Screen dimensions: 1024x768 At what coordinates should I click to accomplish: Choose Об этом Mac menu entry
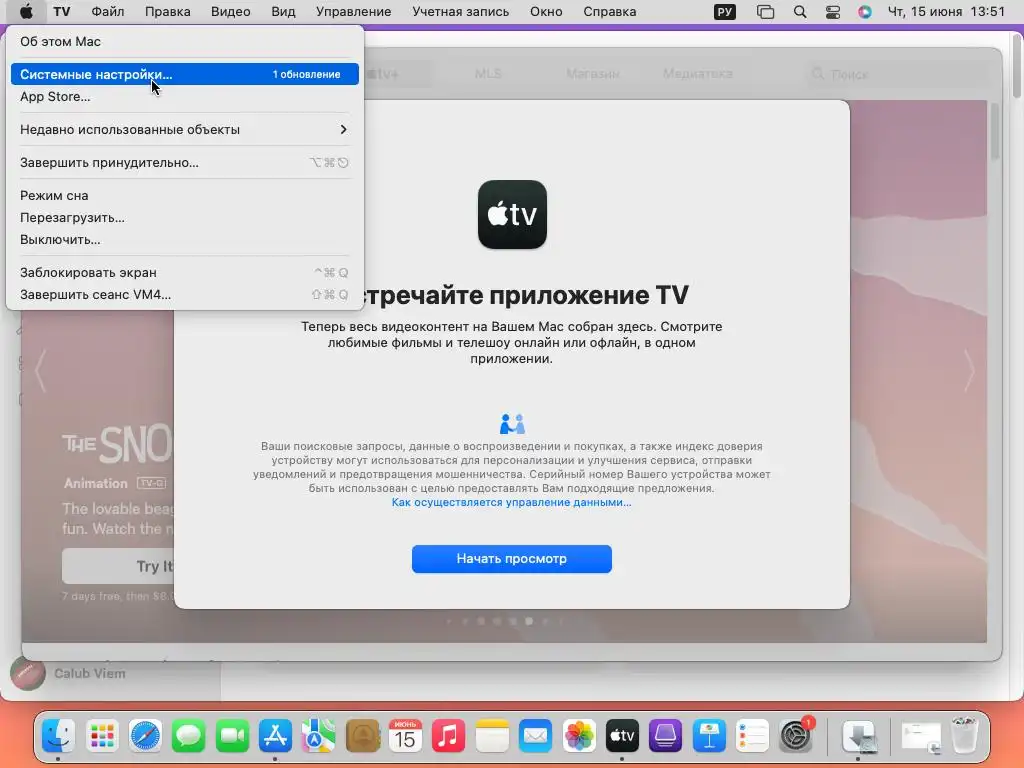[185, 41]
